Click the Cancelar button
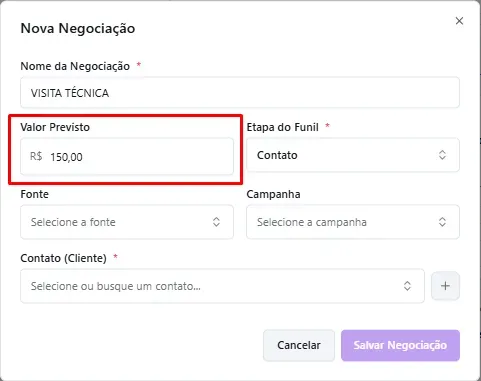Image resolution: width=481 pixels, height=381 pixels. click(x=299, y=345)
